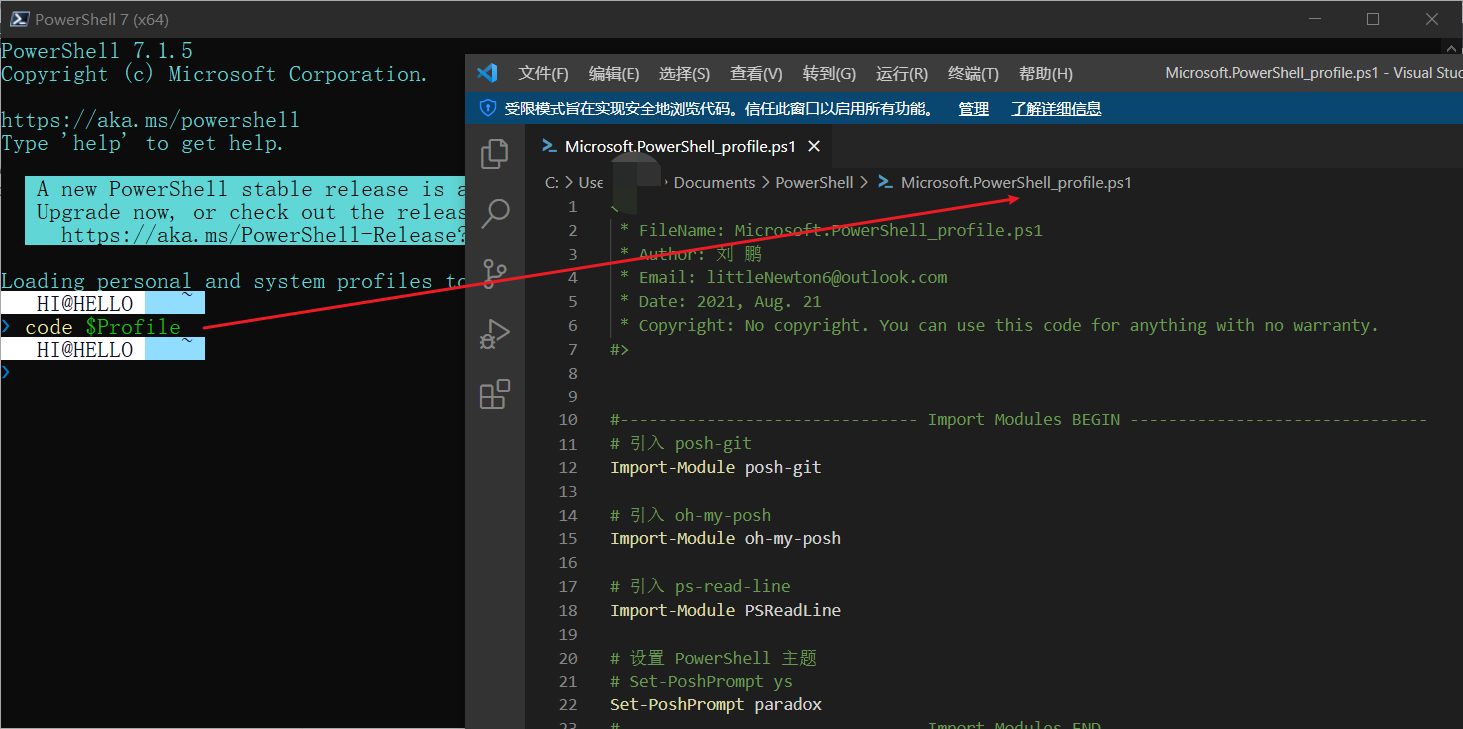
Task: Click the 了解详细信息 link
Action: pyautogui.click(x=1056, y=109)
